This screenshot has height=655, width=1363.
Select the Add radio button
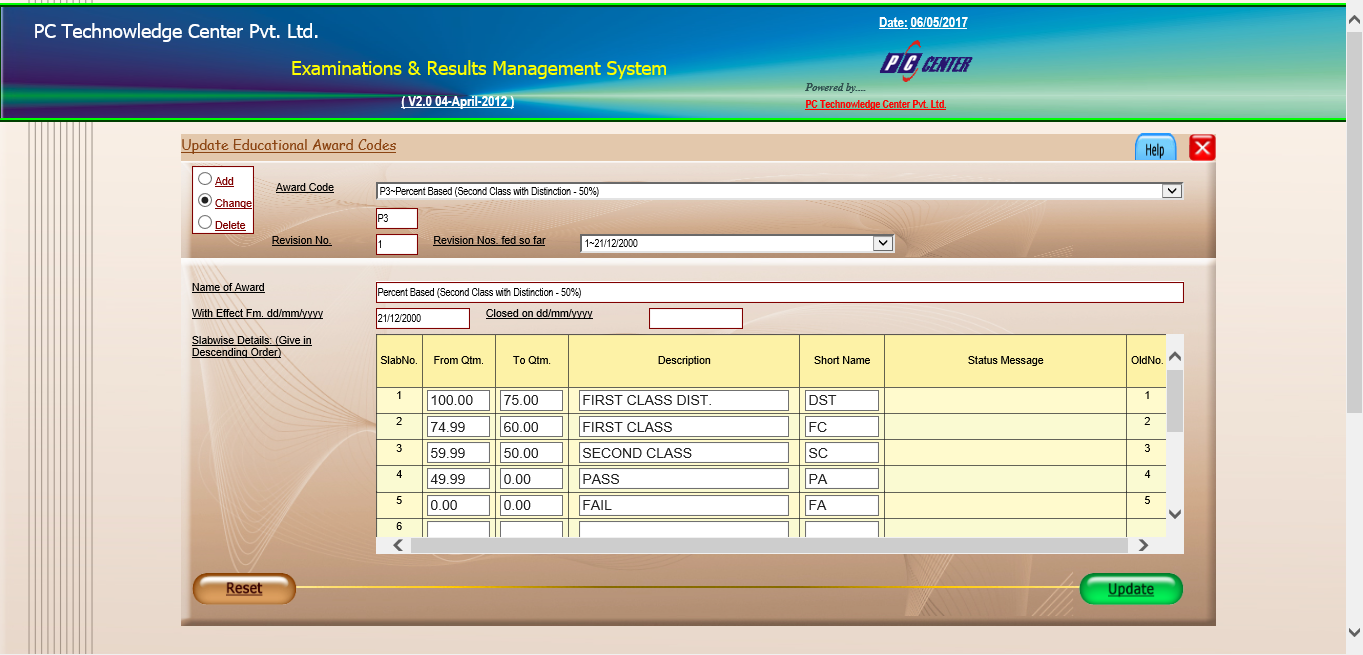click(205, 180)
